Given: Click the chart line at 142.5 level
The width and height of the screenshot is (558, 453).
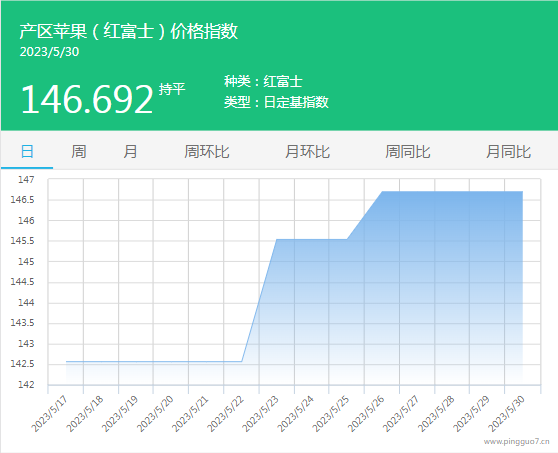Looking at the screenshot, I should (x=154, y=362).
